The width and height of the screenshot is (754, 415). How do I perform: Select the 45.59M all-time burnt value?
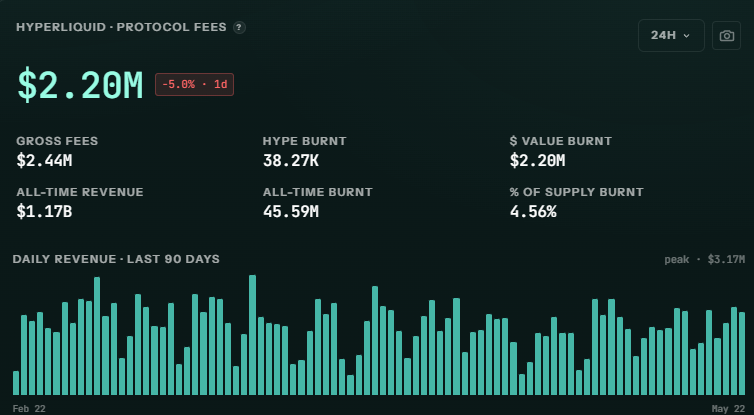pos(291,212)
